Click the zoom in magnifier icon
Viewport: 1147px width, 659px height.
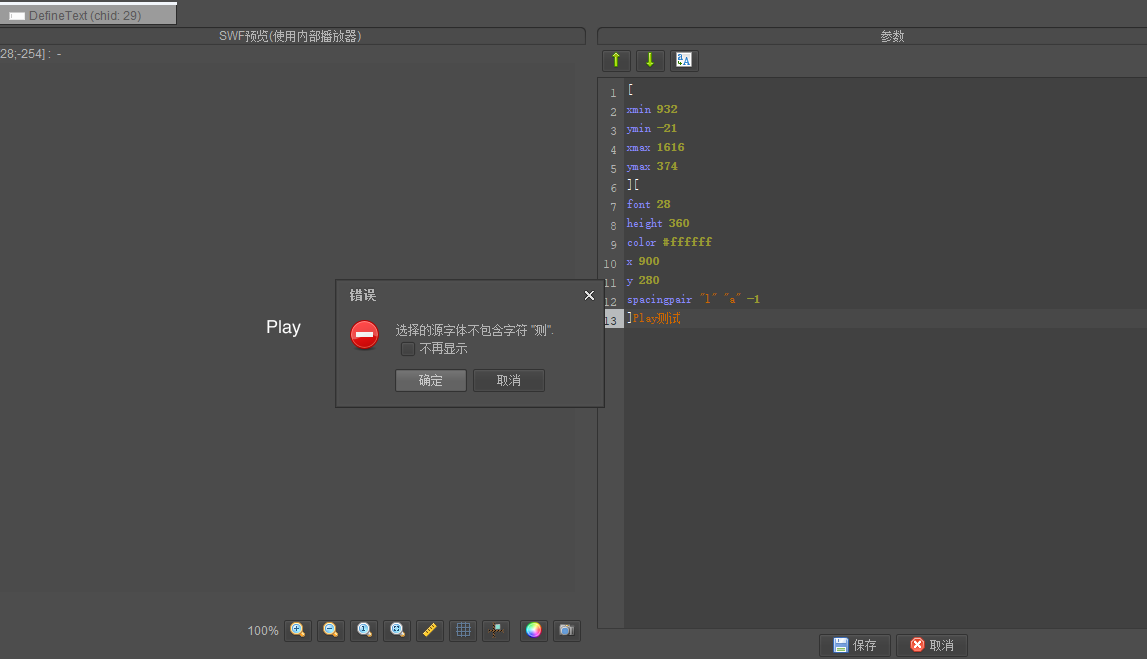[298, 630]
